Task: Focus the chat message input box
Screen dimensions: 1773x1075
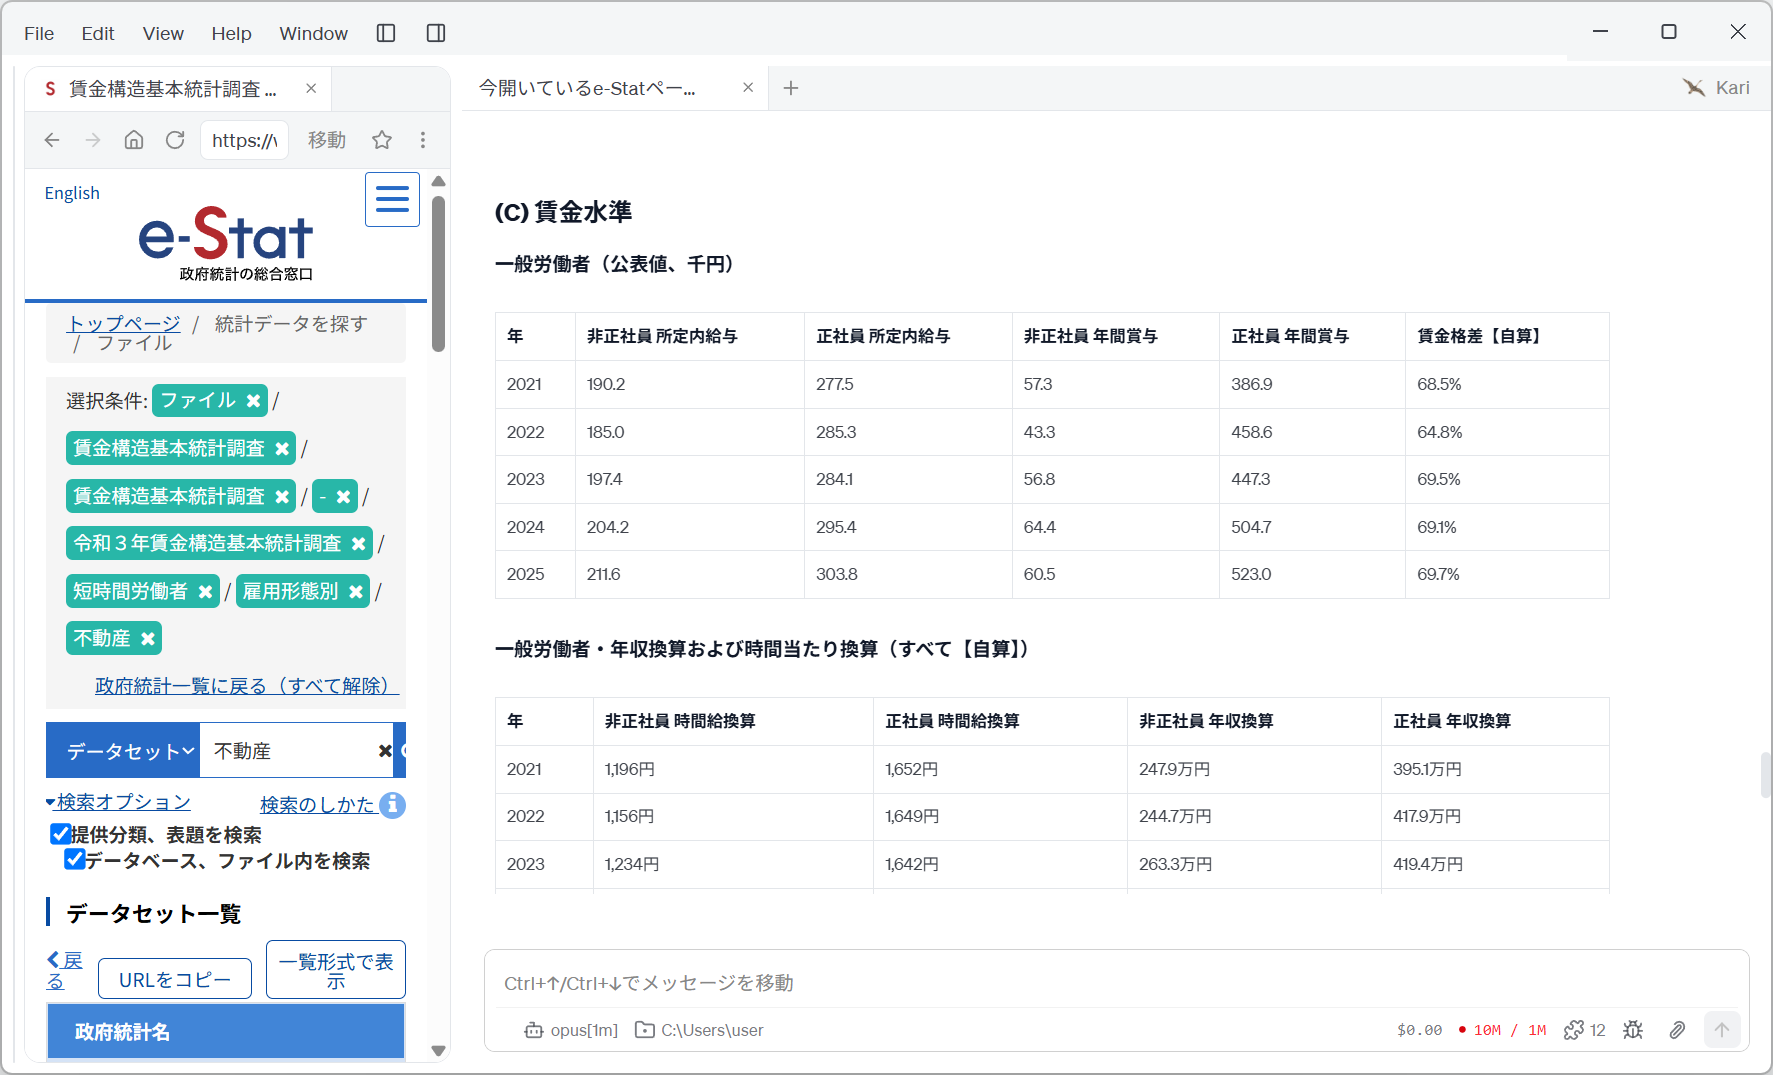Action: coord(1116,983)
